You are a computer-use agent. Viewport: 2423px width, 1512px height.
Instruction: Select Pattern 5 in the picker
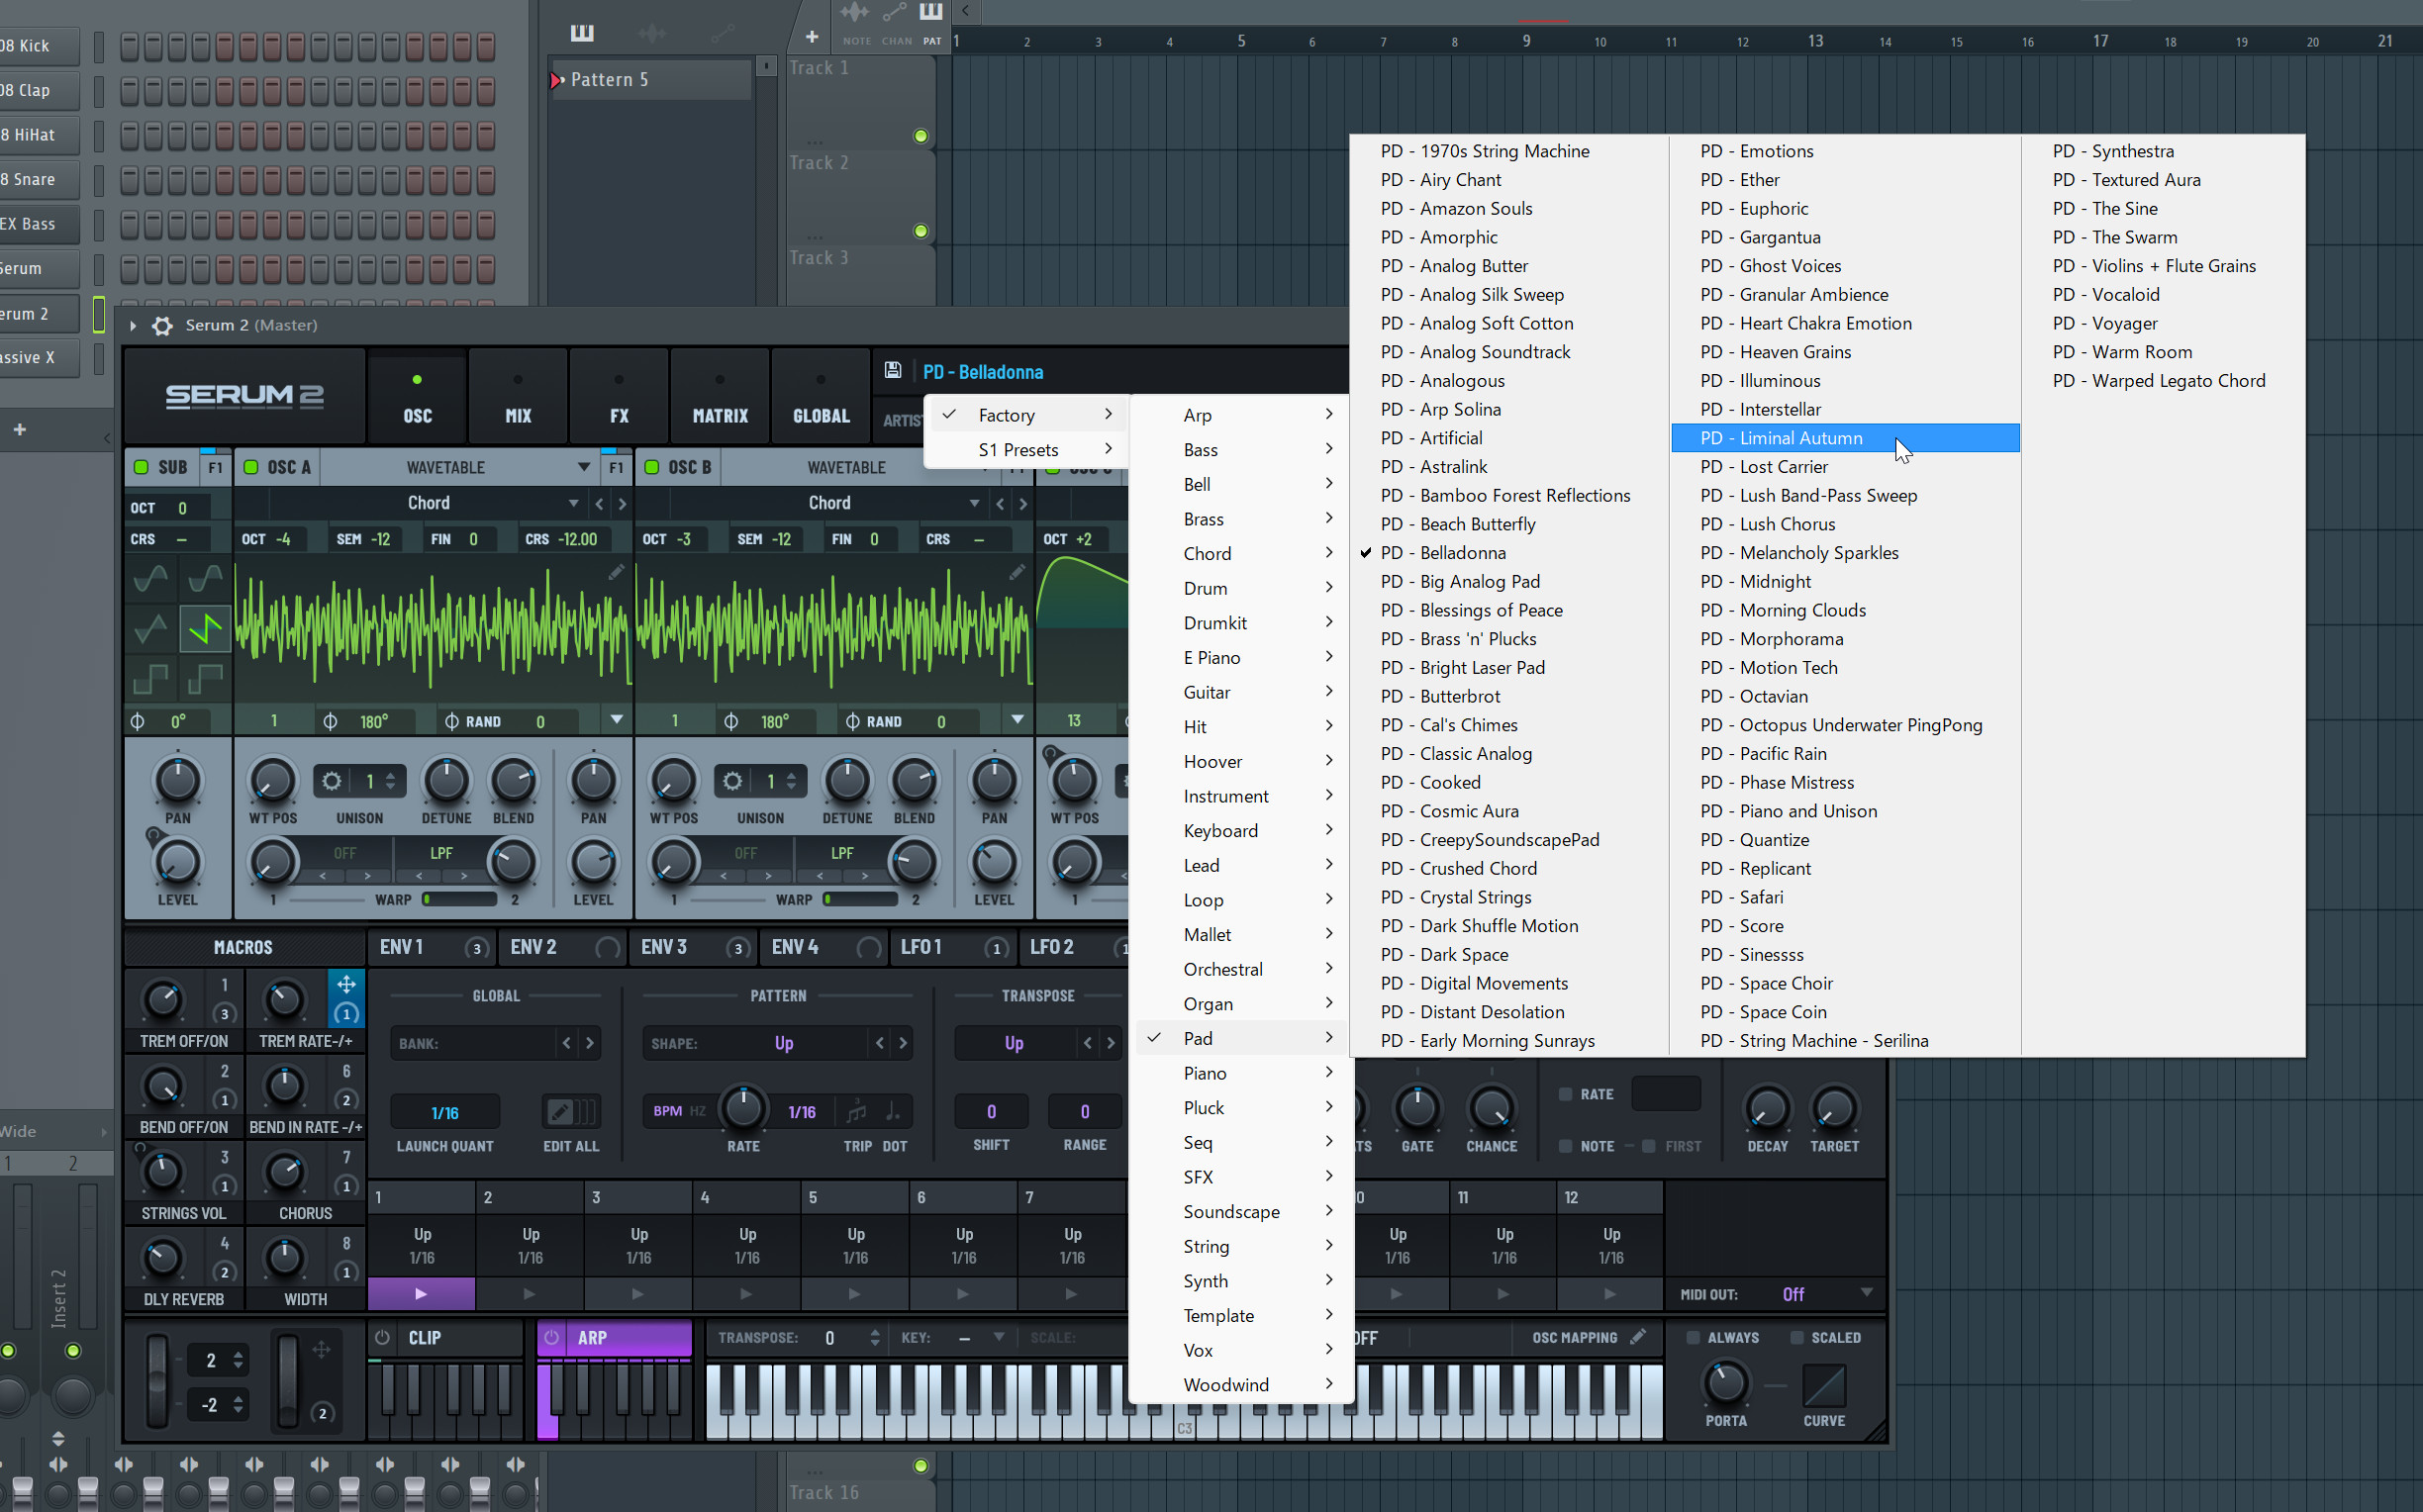(x=650, y=79)
